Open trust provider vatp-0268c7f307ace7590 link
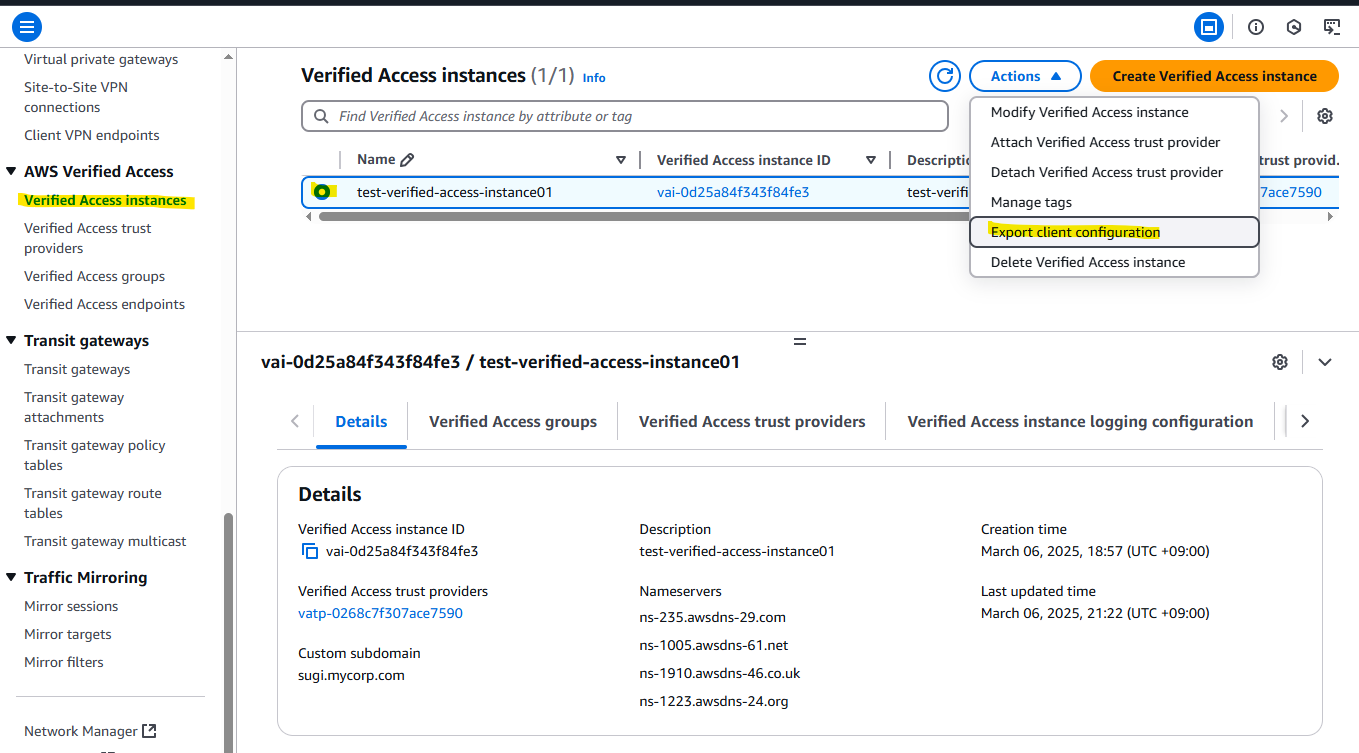This screenshot has height=753, width=1359. tap(380, 613)
